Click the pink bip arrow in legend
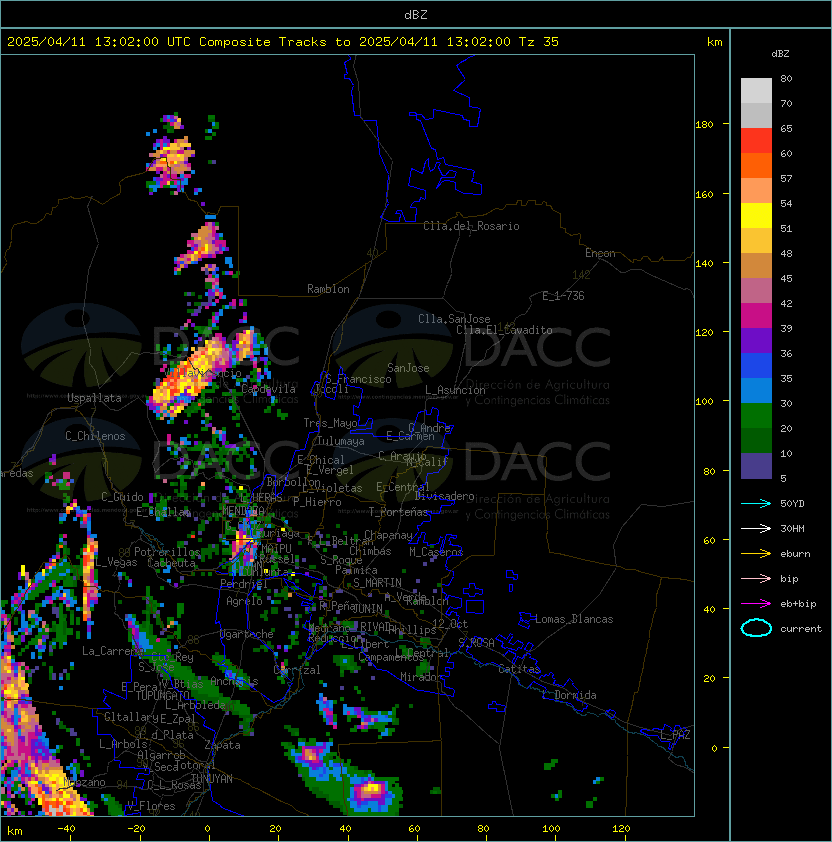Screen dimensions: 832x842 point(756,578)
